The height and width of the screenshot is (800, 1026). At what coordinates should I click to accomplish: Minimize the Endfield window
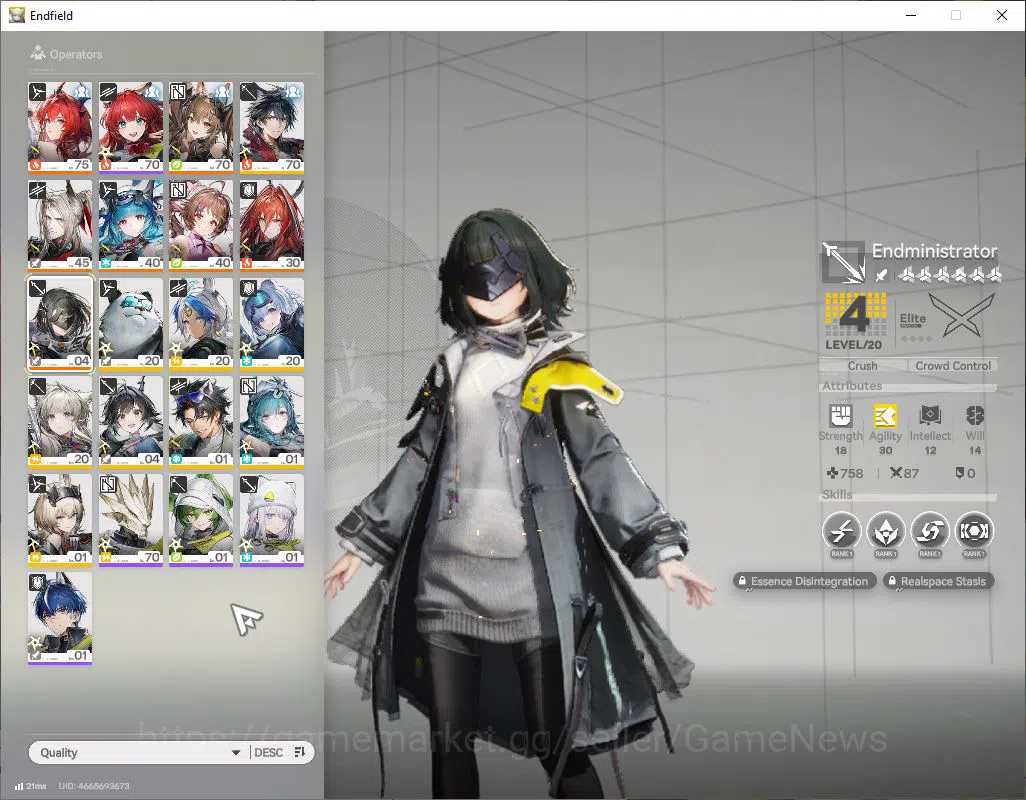911,15
